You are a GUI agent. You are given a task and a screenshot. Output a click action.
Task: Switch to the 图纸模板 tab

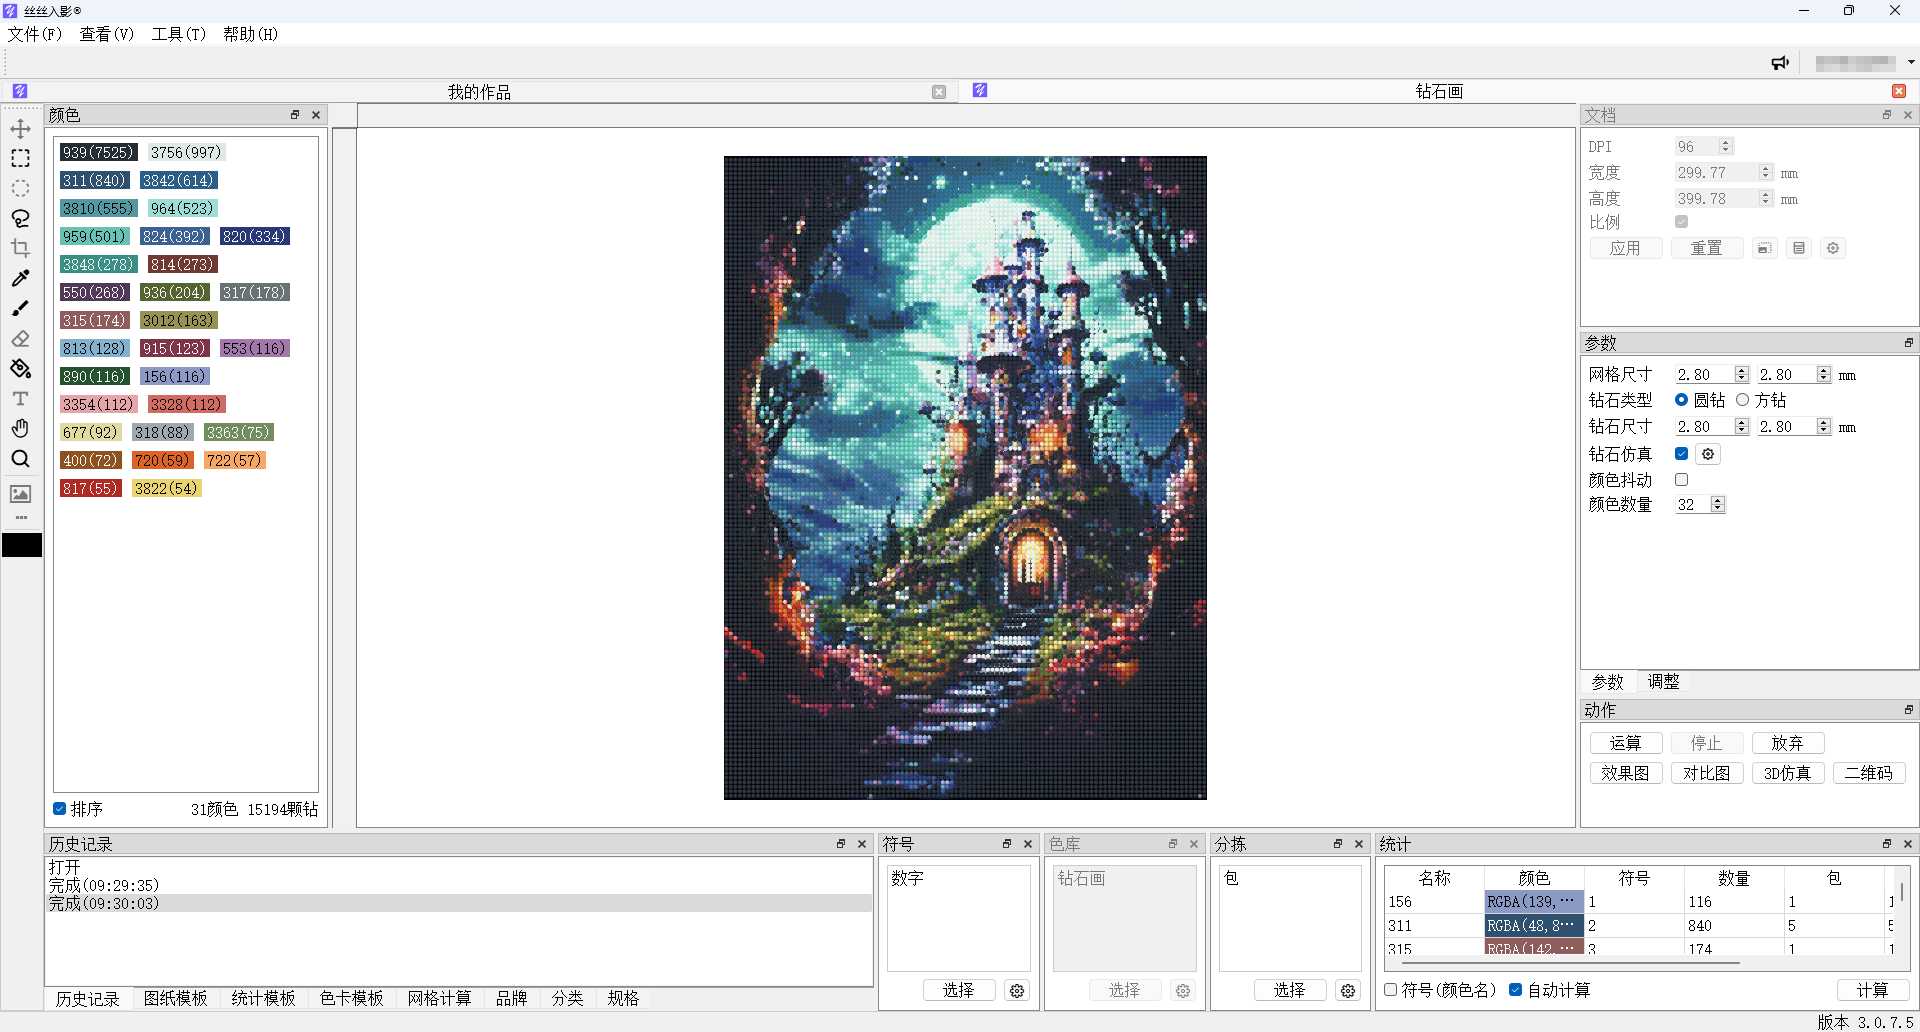click(175, 998)
